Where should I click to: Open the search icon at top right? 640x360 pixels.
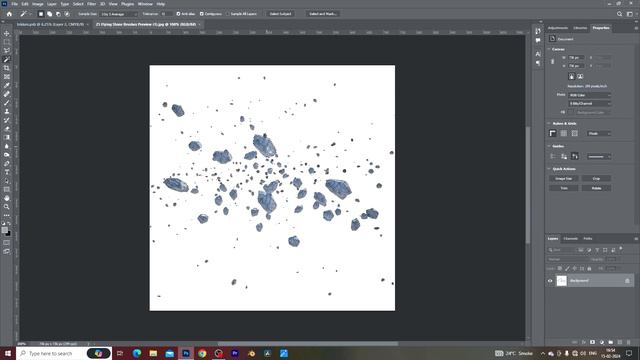point(619,14)
